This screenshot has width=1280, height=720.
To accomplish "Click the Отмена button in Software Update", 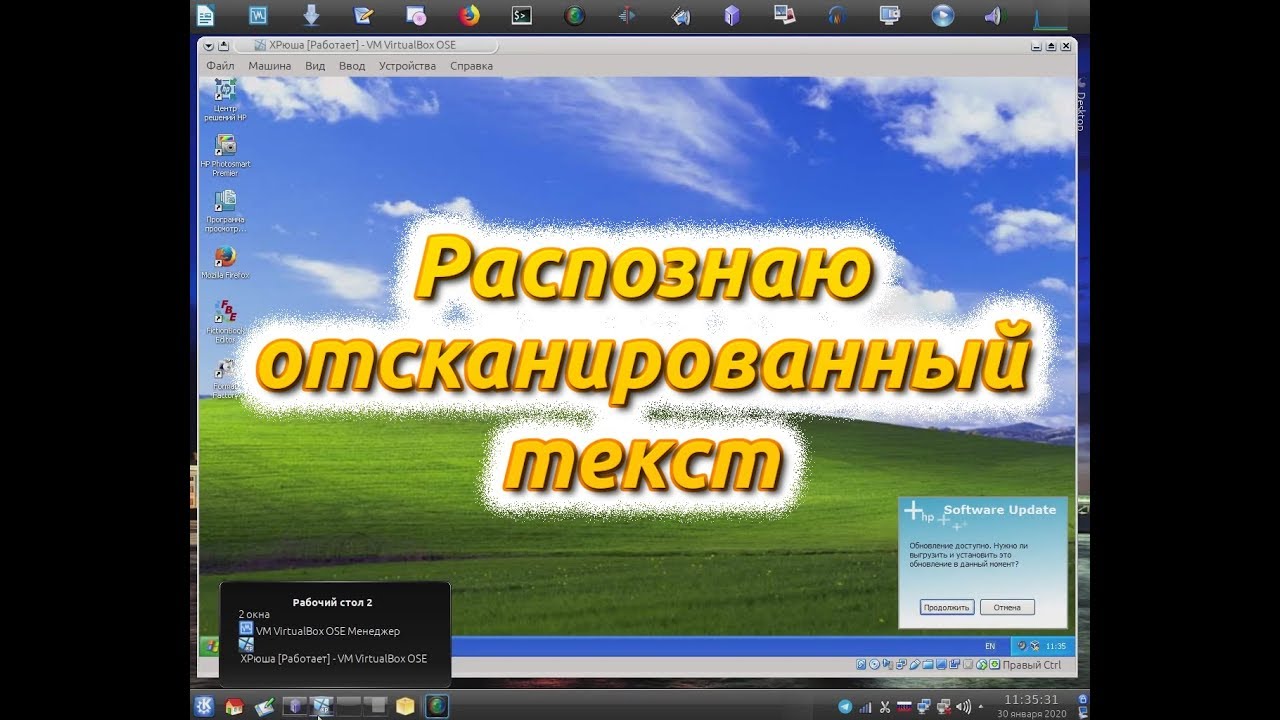I will (x=1007, y=607).
